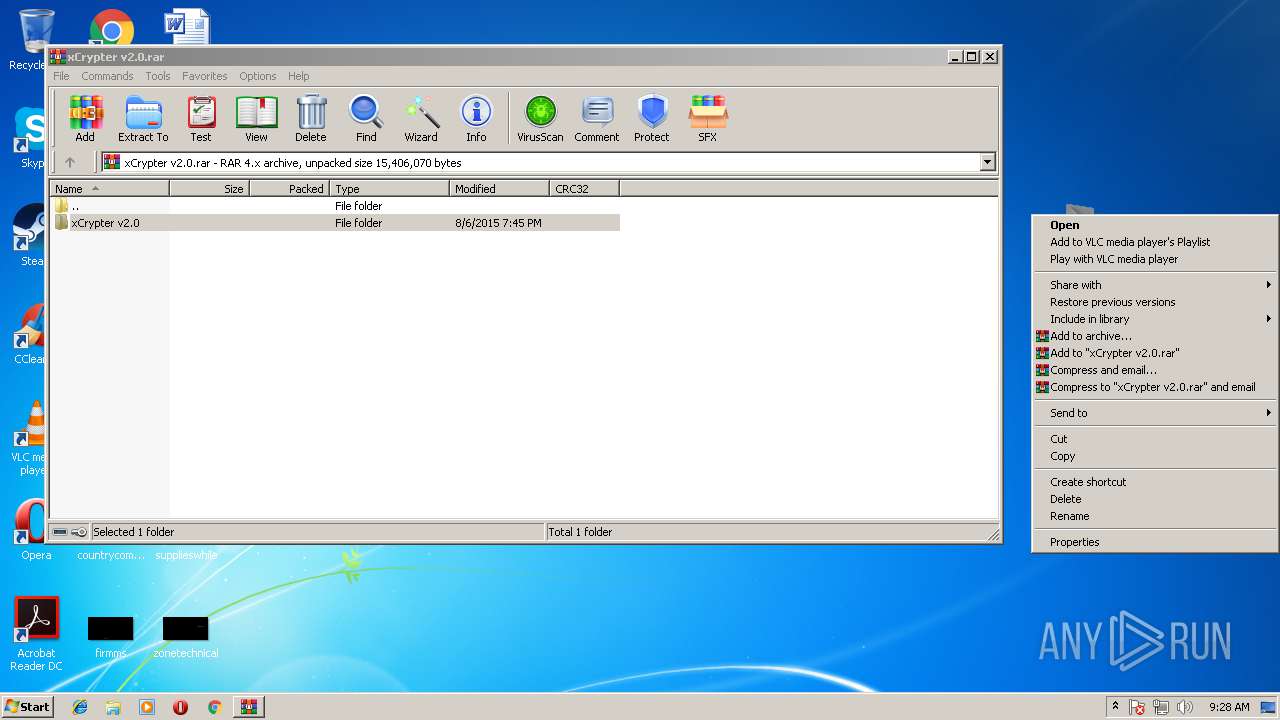Screen dimensions: 1280x720
Task: Select Play with VLC media player
Action: pos(1155,259)
